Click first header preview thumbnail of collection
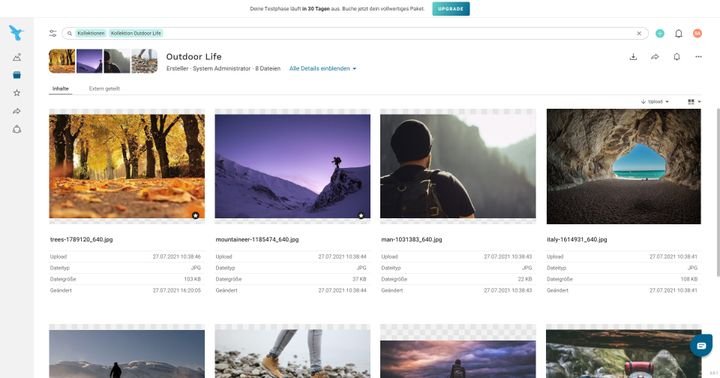This screenshot has width=720, height=378. [x=62, y=61]
